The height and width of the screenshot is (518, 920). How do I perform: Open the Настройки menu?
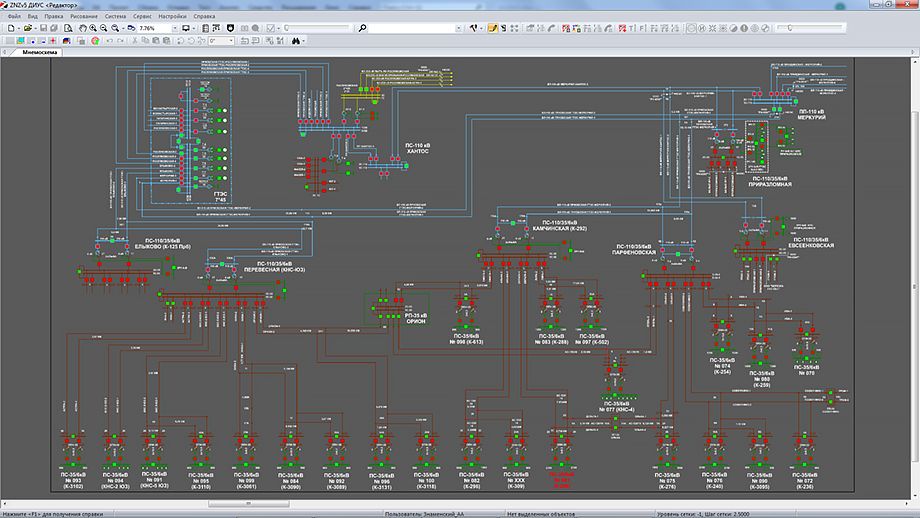click(174, 17)
